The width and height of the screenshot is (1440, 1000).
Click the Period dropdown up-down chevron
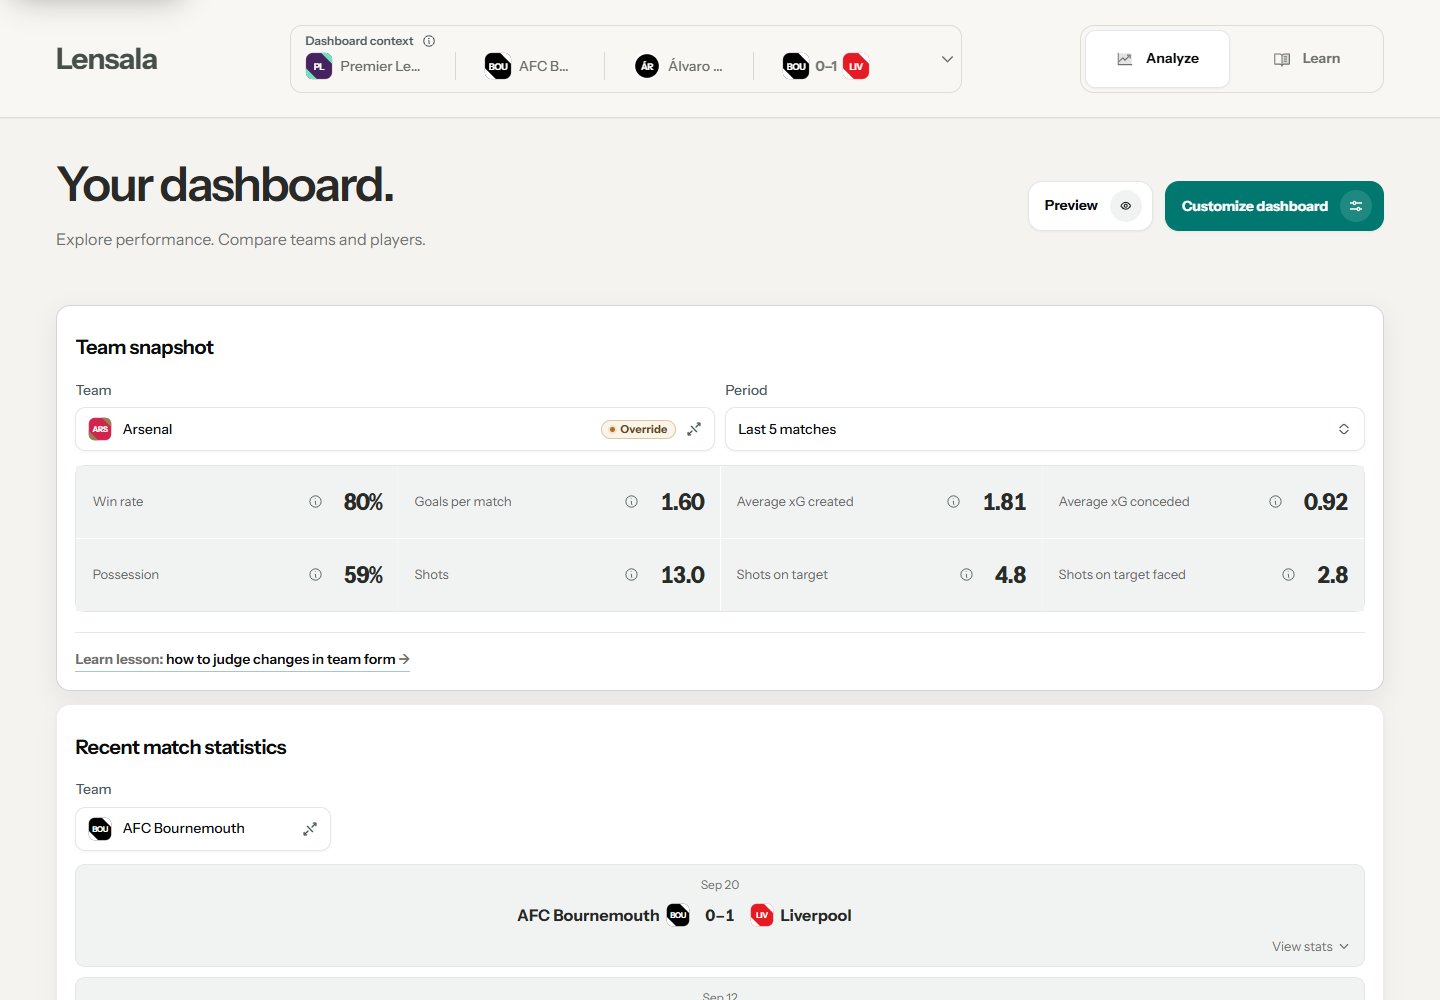point(1344,429)
